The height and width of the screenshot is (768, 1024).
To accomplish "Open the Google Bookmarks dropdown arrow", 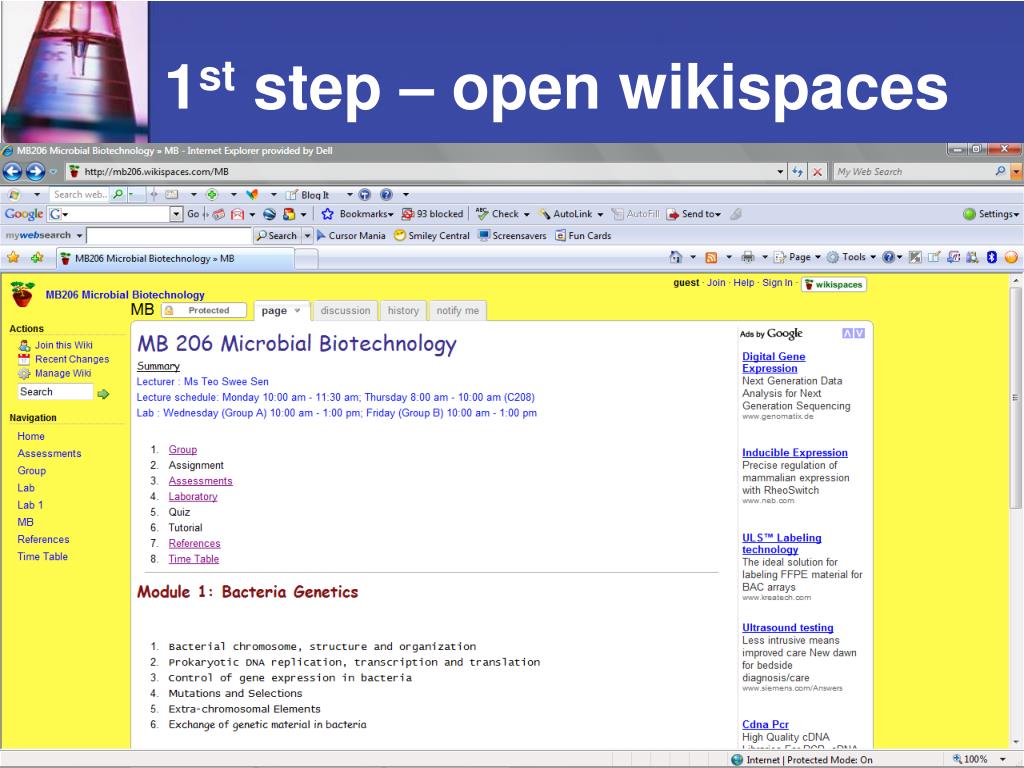I will [391, 214].
